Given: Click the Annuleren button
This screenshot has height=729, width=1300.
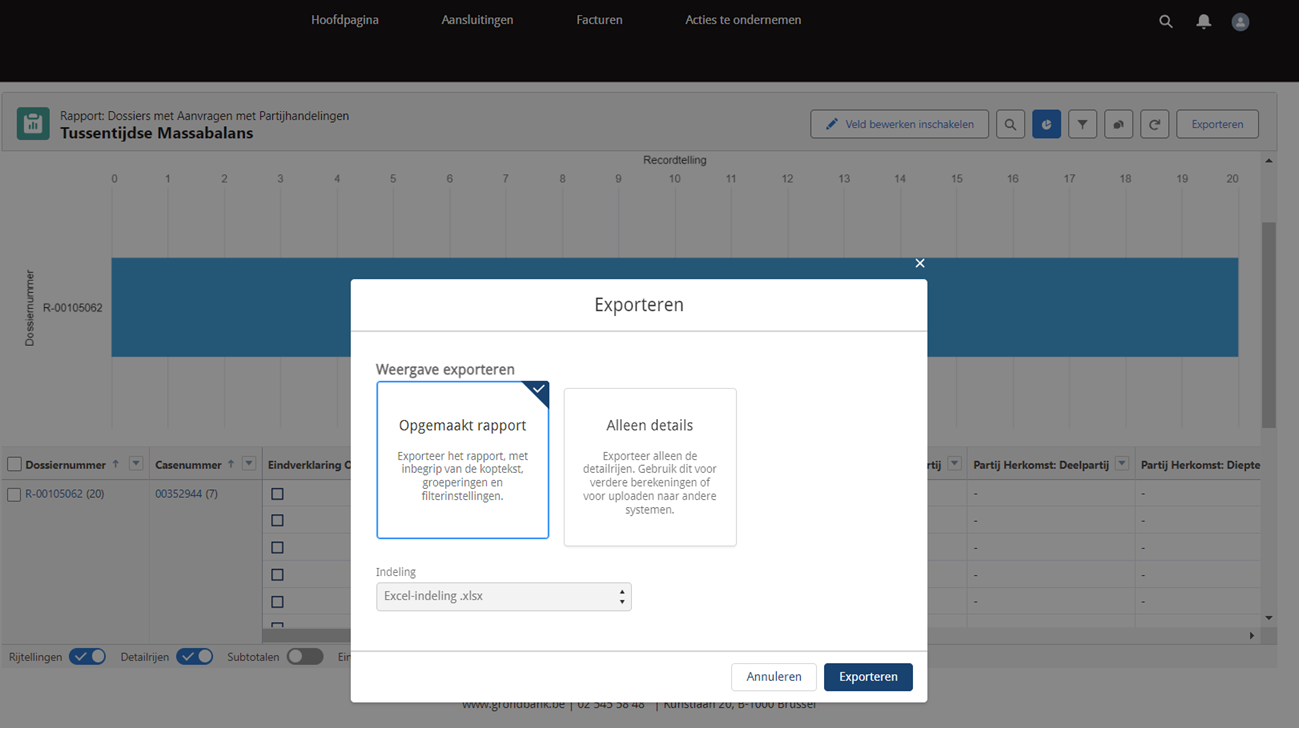Looking at the screenshot, I should pos(774,677).
